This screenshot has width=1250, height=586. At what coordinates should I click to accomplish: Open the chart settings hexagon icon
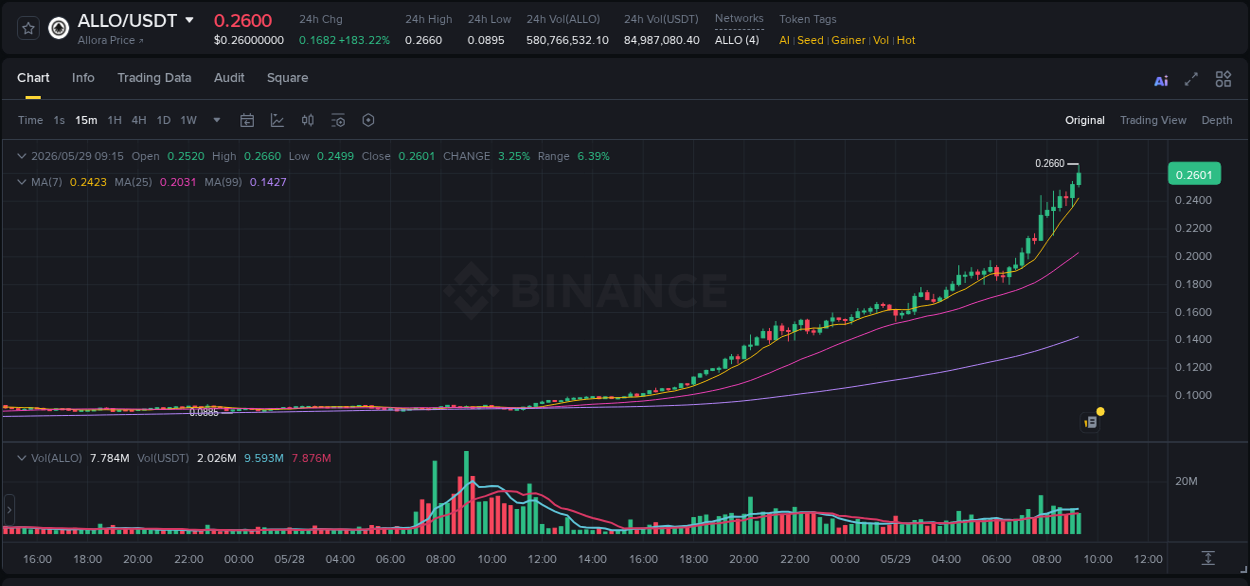tap(368, 120)
